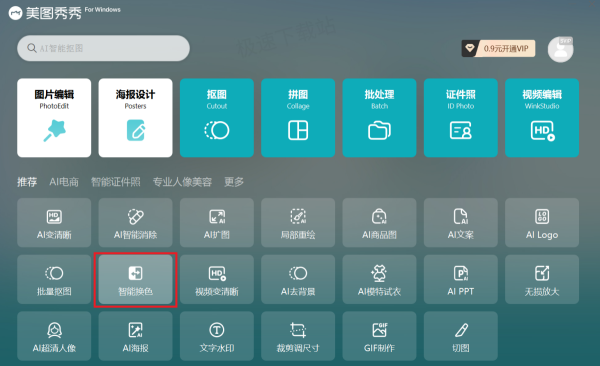Open the 视频变清晰 tool

tap(217, 279)
